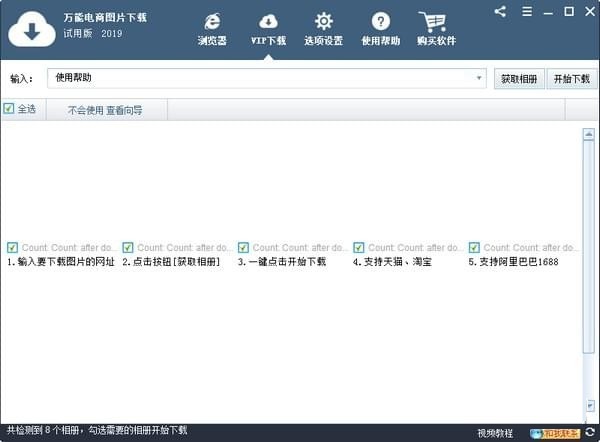
Task: Open 视频教程 link in status bar
Action: pos(495,433)
